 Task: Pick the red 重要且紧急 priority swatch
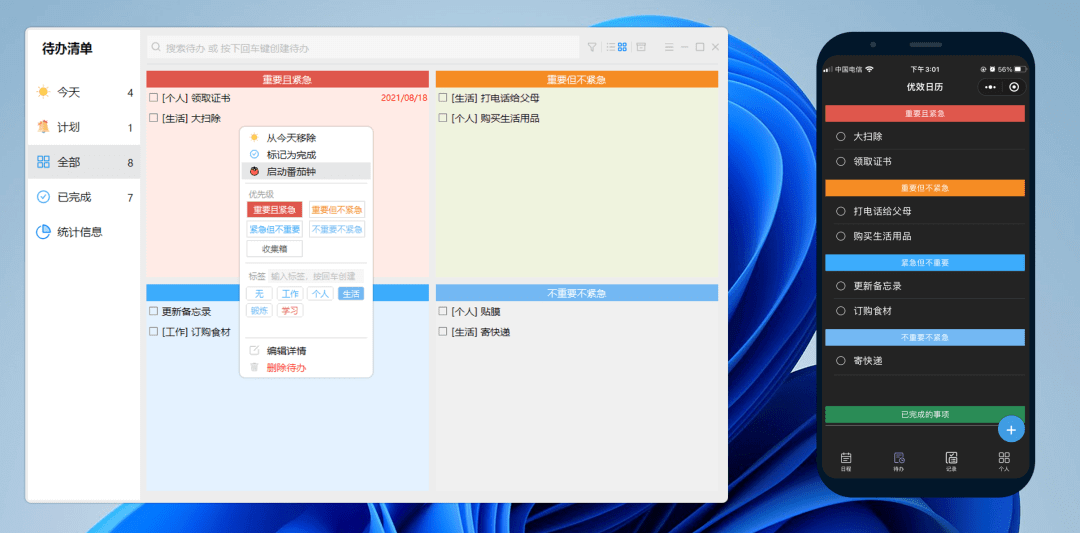pos(274,210)
